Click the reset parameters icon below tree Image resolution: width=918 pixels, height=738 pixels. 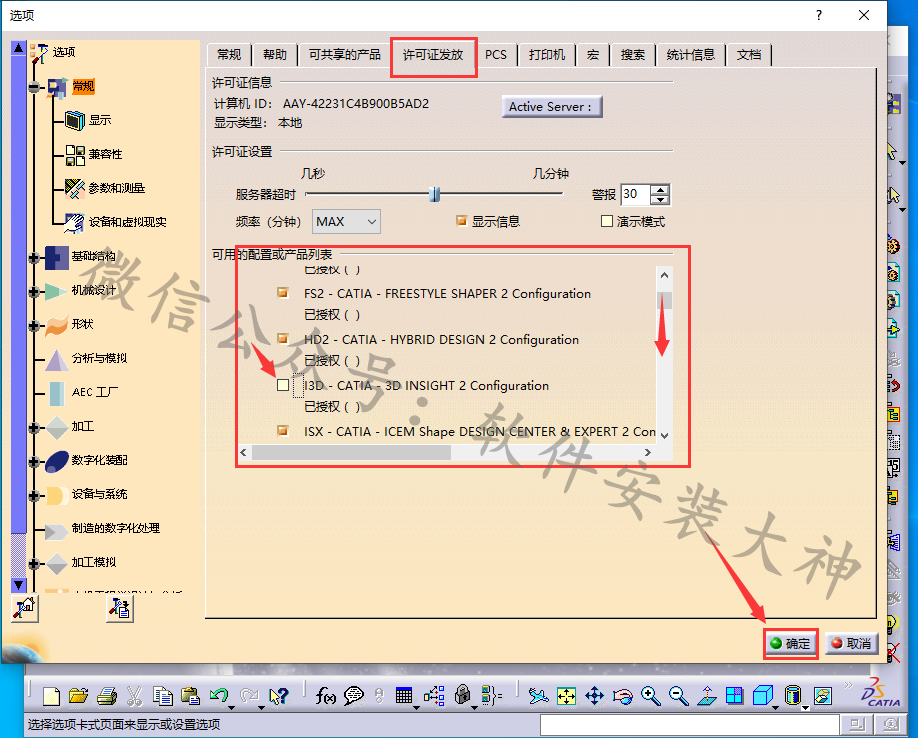click(25, 609)
